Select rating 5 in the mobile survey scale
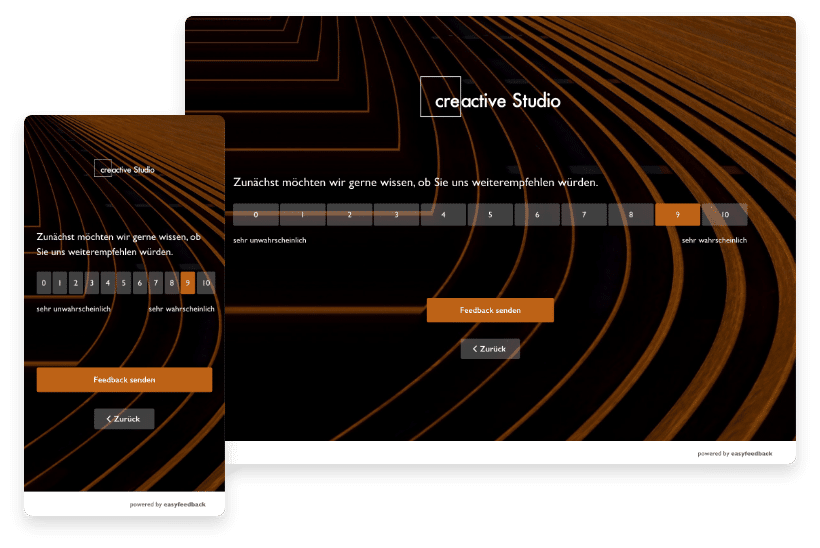820x548 pixels. click(x=124, y=283)
